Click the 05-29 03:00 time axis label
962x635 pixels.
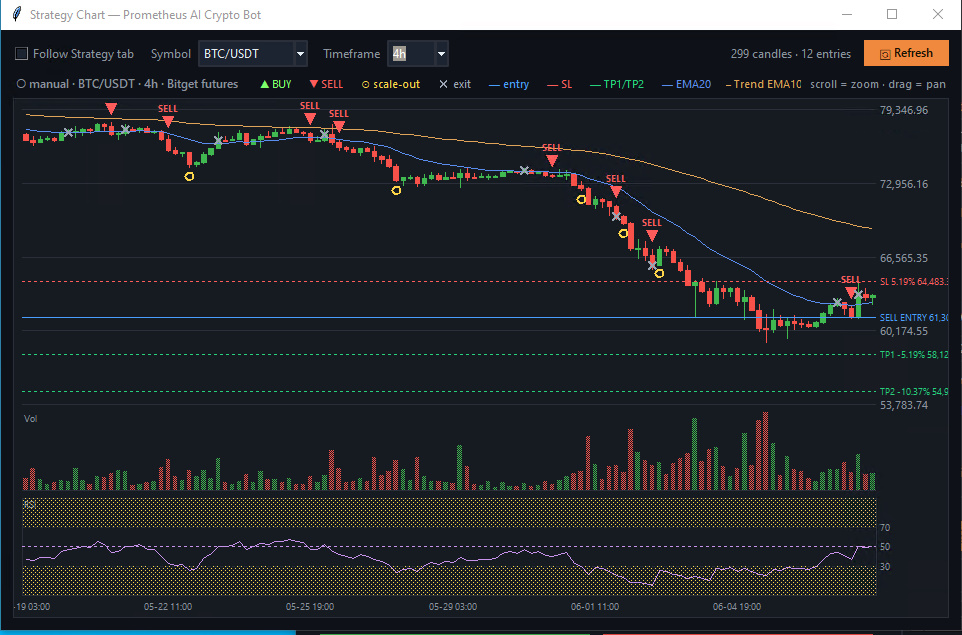[453, 607]
